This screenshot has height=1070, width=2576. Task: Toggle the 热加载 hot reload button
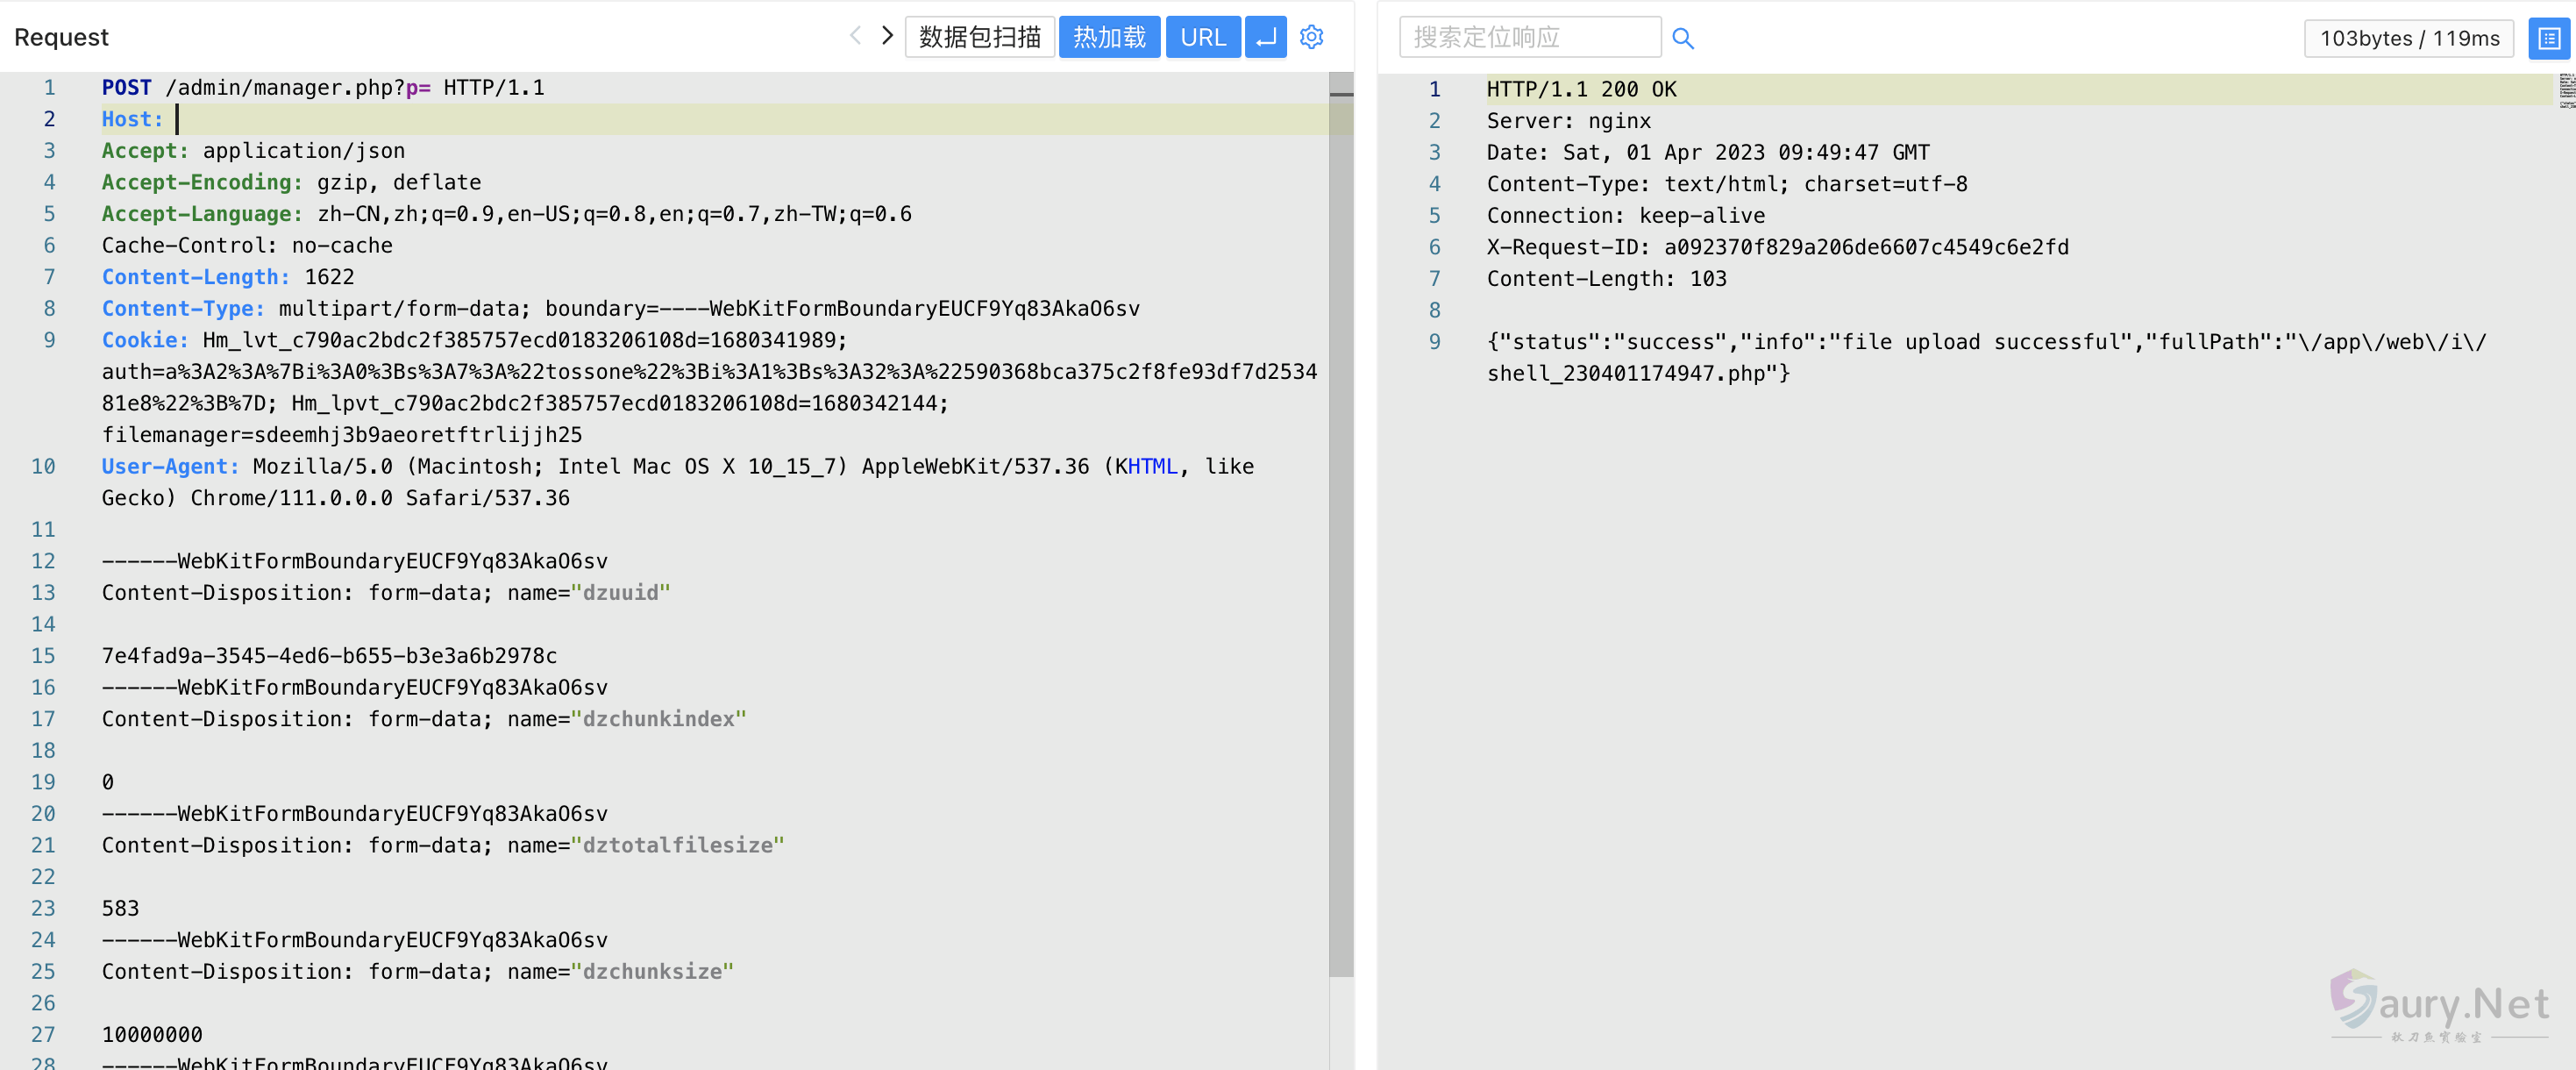point(1109,37)
